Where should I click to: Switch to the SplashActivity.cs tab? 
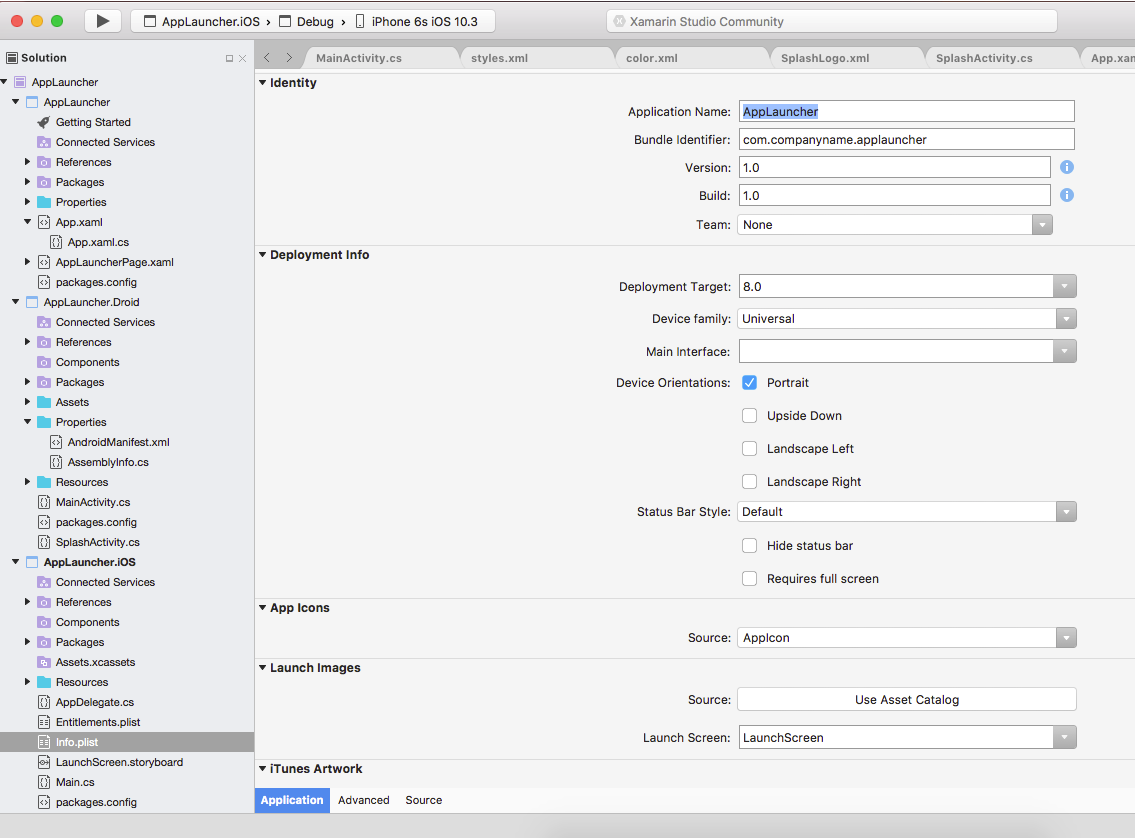[984, 58]
